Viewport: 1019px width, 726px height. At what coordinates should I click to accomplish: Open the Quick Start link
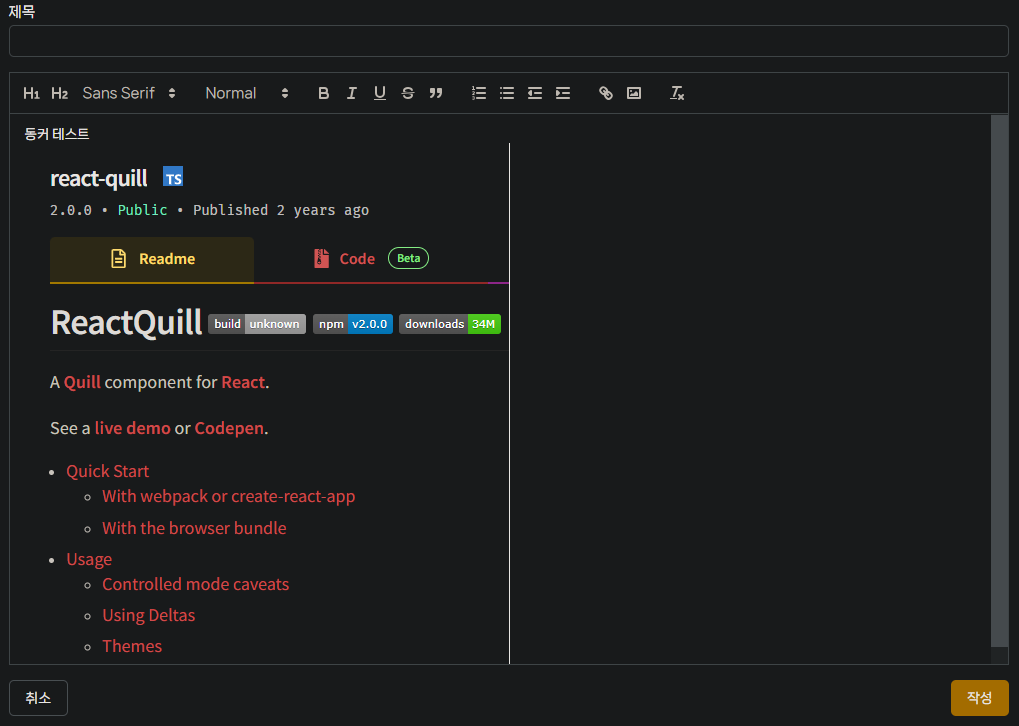[107, 471]
